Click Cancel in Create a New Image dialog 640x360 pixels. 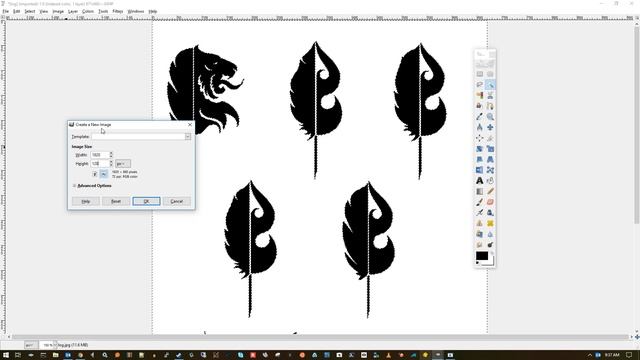[x=177, y=201]
